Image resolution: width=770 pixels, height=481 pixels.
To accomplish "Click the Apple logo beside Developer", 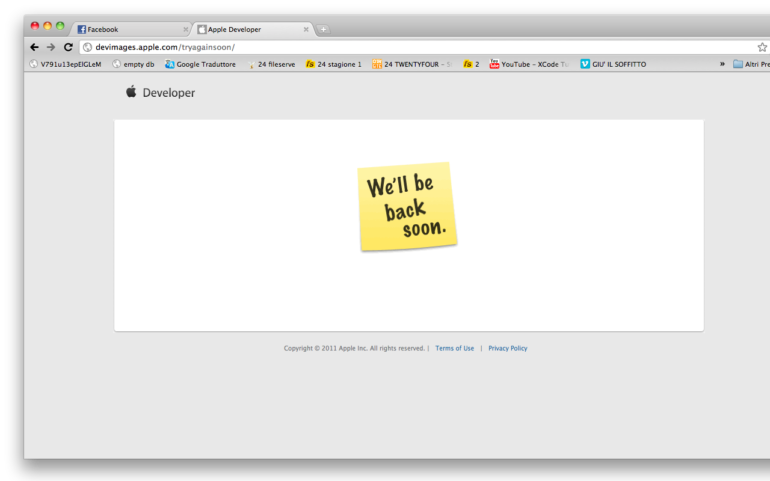I will (x=131, y=92).
